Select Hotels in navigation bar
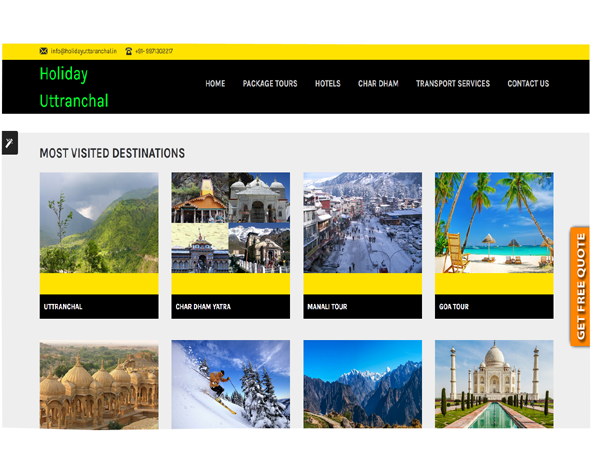 pos(327,84)
